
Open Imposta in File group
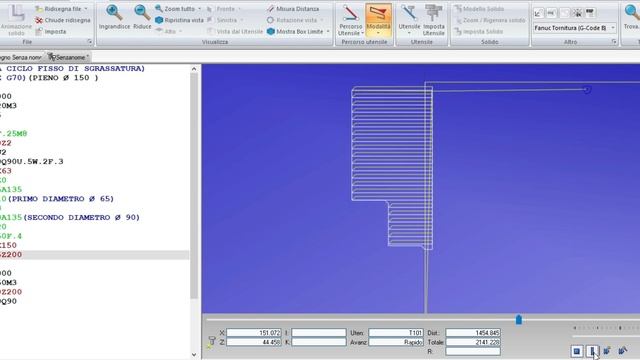pyautogui.click(x=51, y=31)
